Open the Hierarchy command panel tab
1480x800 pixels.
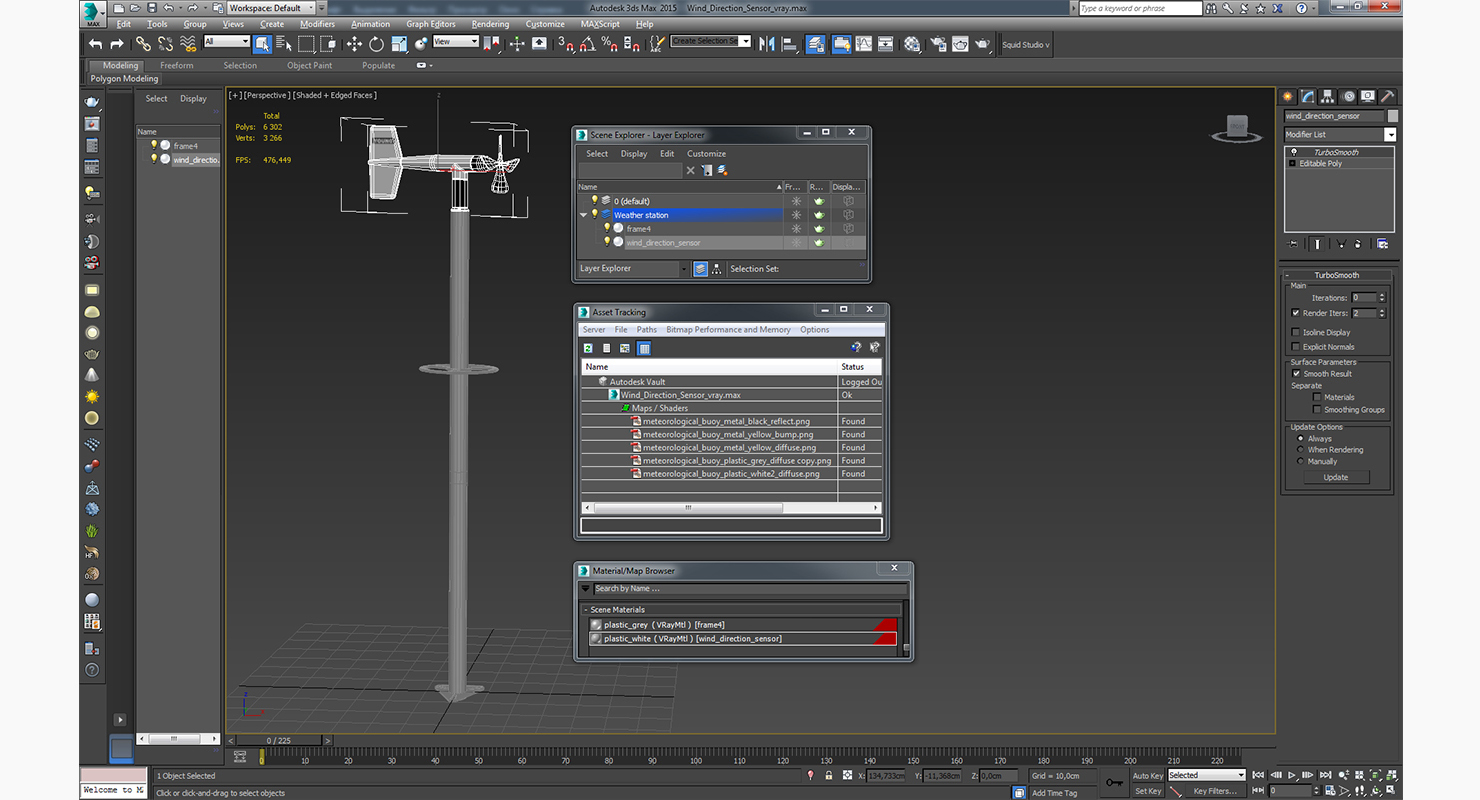1328,97
